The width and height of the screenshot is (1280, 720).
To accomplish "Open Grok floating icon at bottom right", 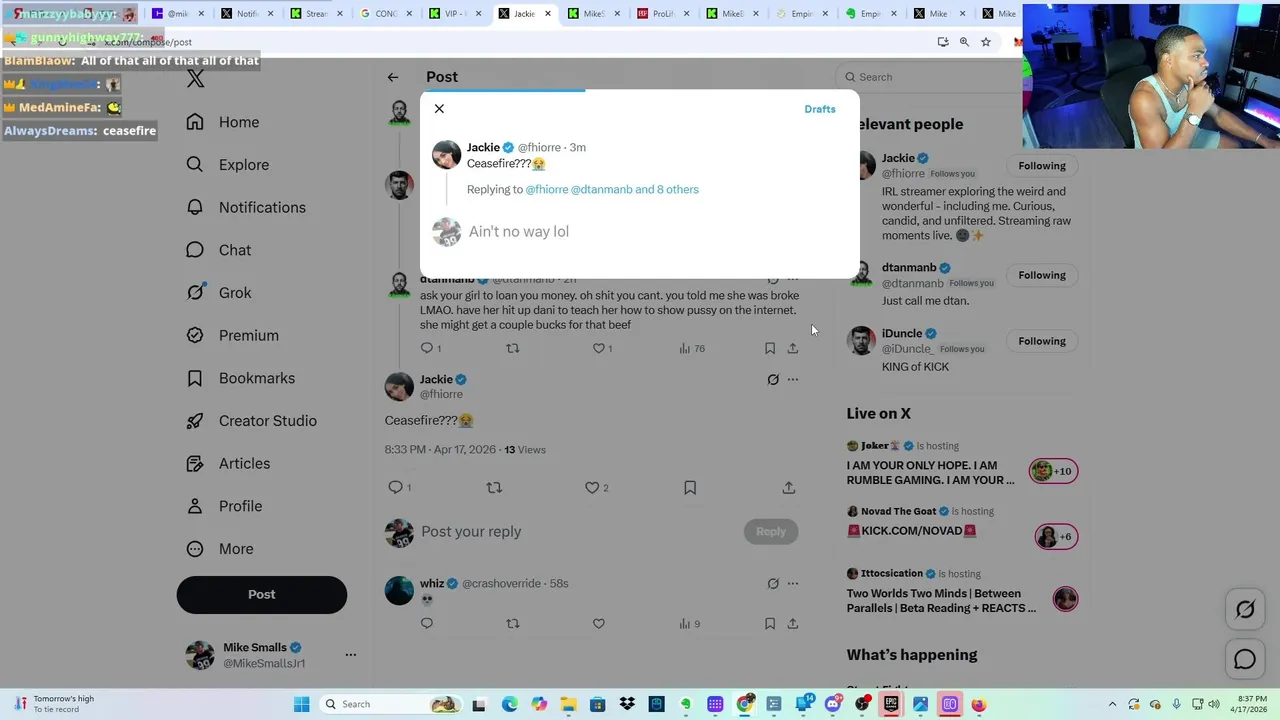I will [x=1245, y=609].
